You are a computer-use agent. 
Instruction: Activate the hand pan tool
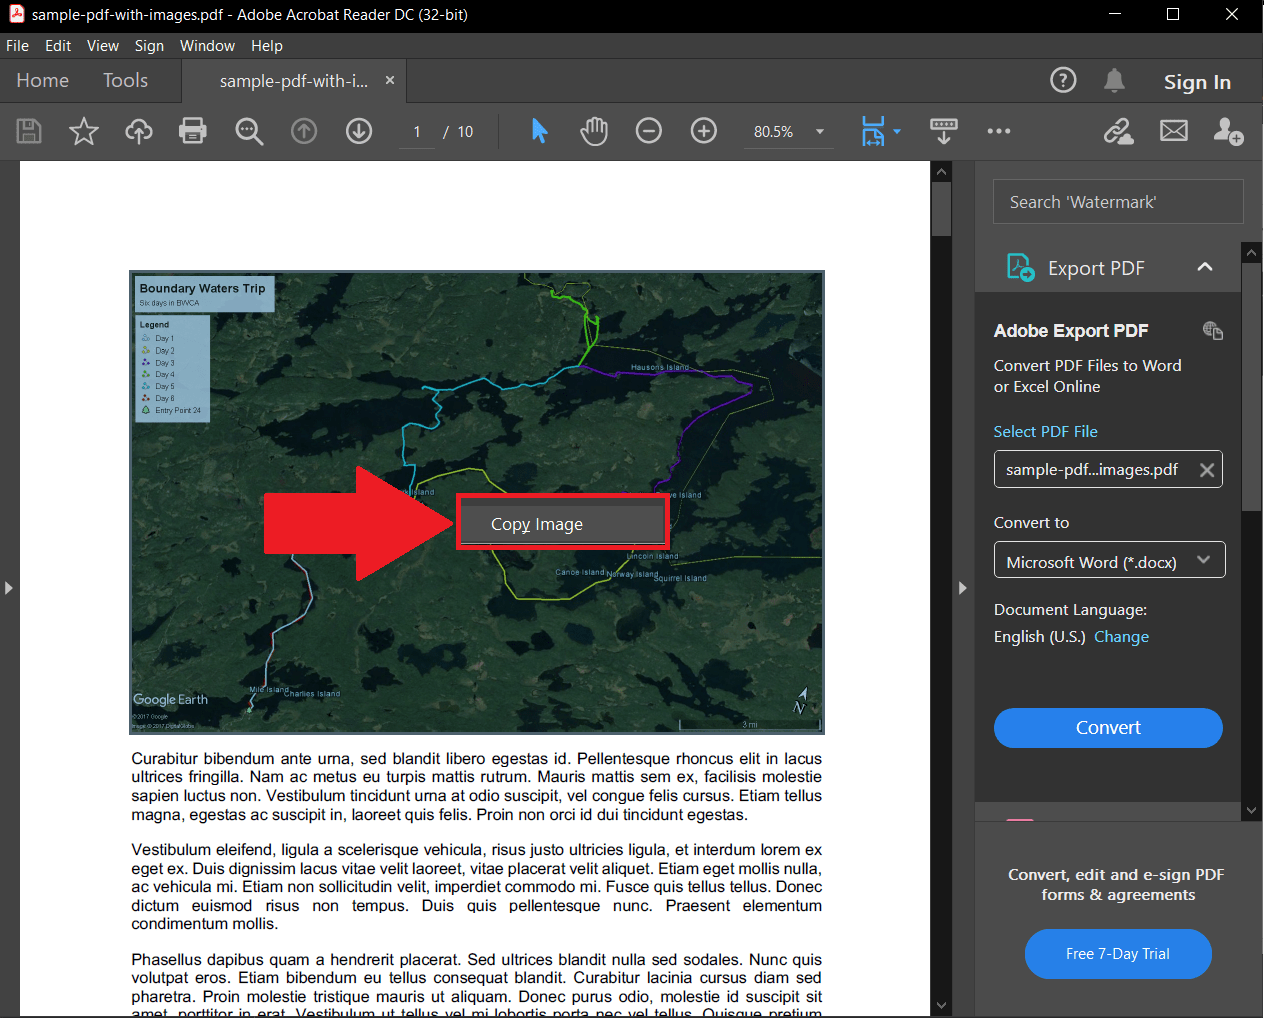point(594,131)
